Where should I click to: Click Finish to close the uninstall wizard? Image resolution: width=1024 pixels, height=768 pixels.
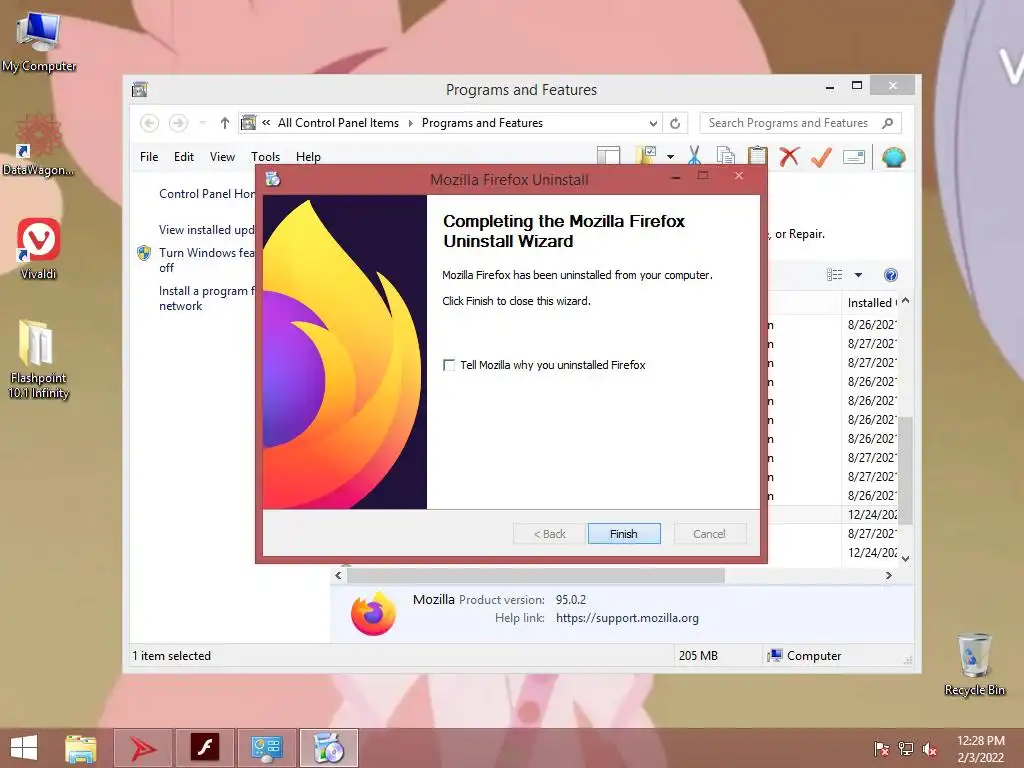624,534
